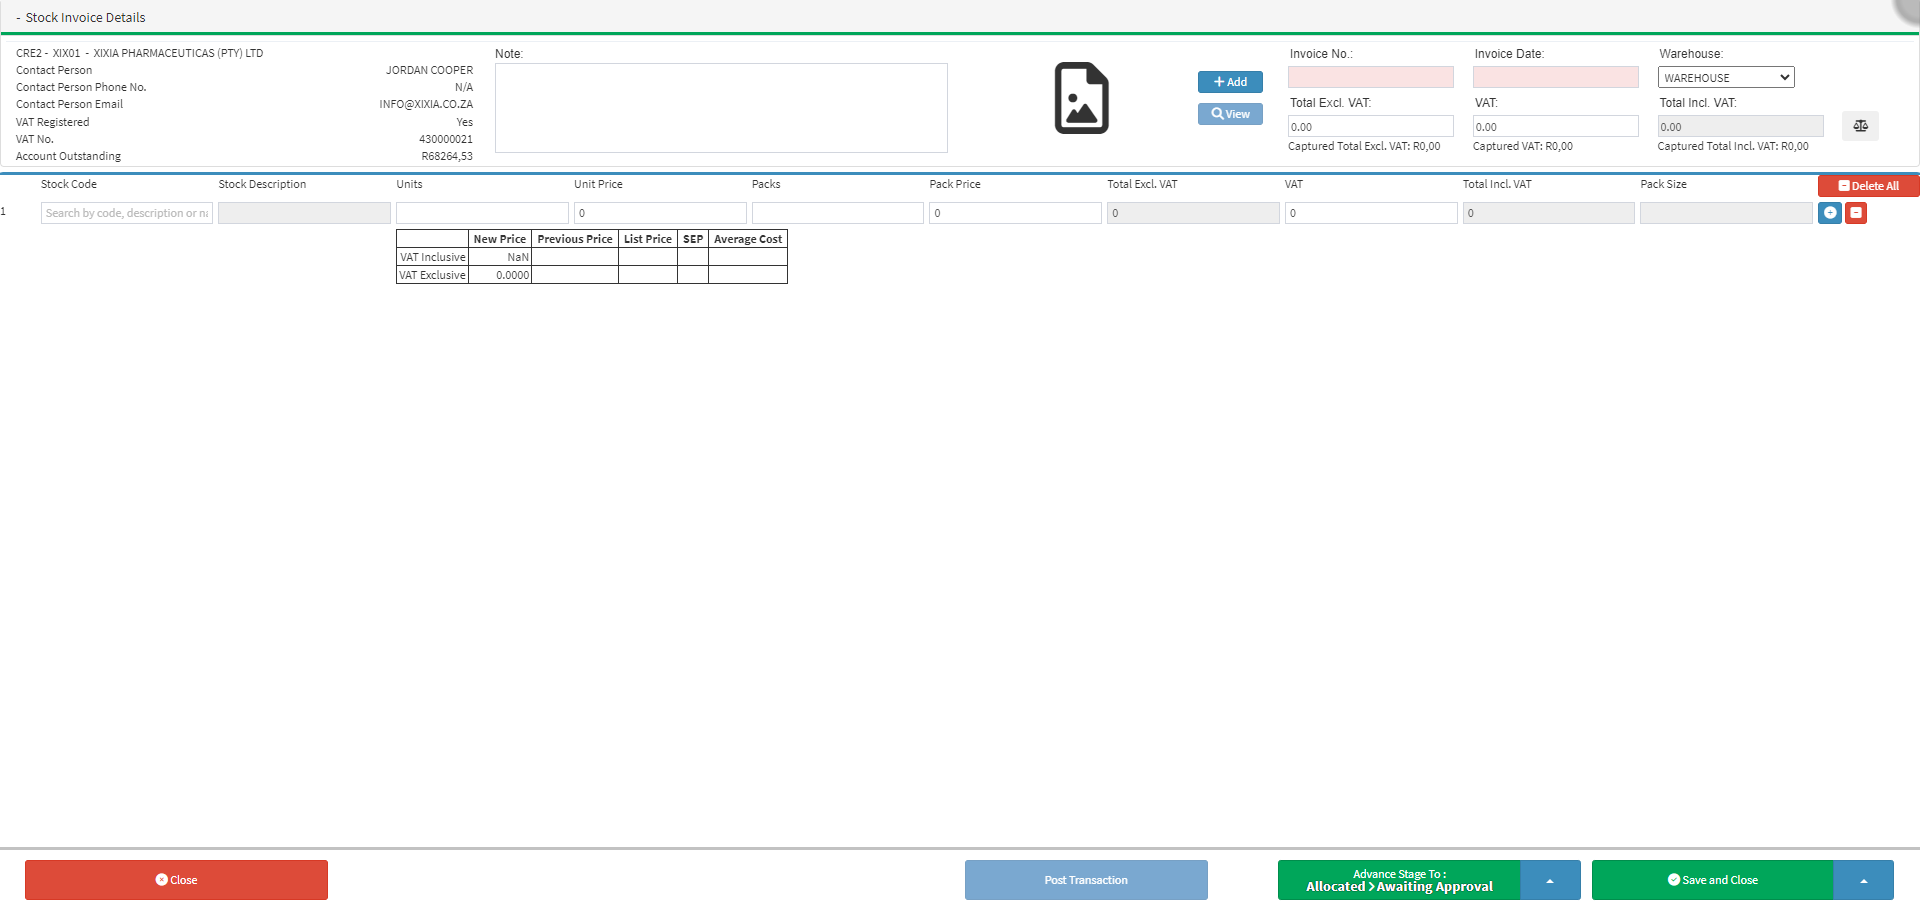Click the Previous Price column header
Viewport: 1920px width, 910px height.
pos(575,239)
